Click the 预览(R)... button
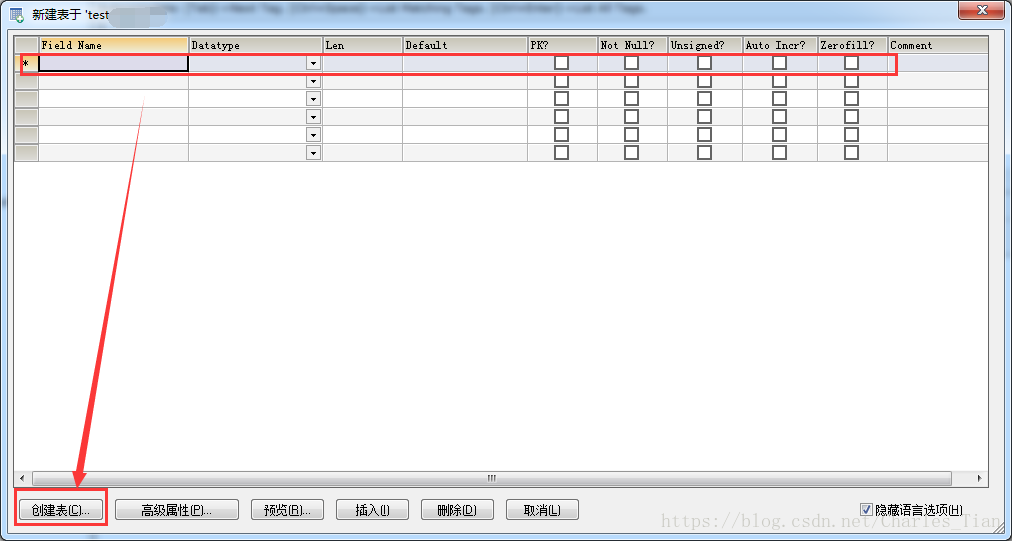This screenshot has width=1012, height=541. pyautogui.click(x=287, y=509)
